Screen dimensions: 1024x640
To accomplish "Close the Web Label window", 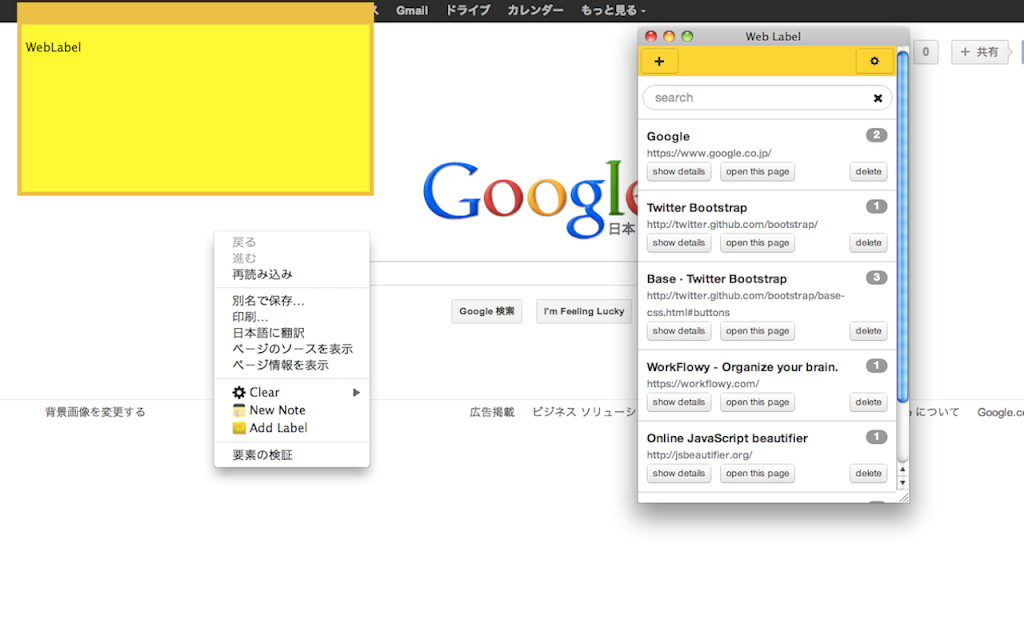I will (650, 37).
